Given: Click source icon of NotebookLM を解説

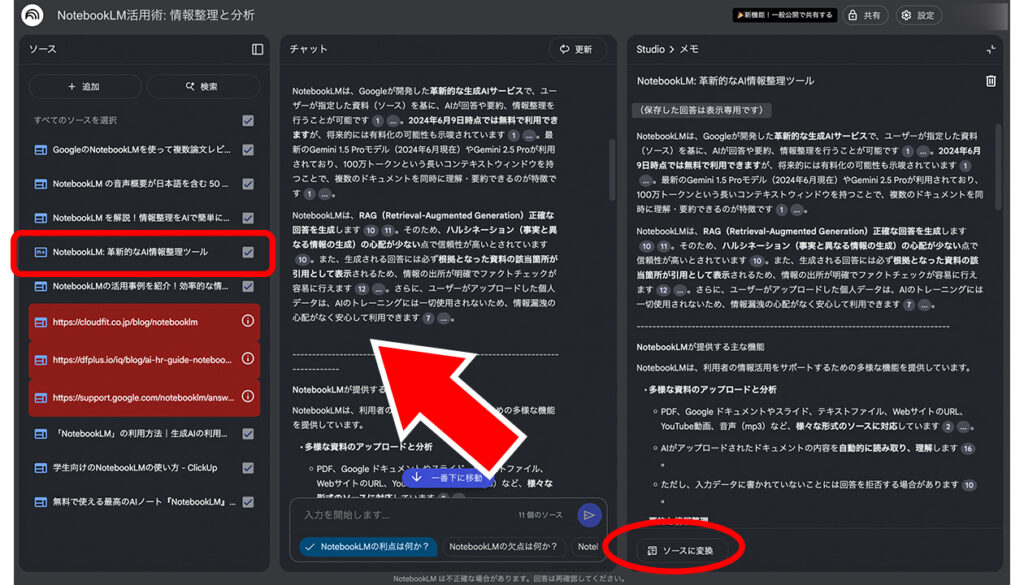Looking at the screenshot, I should (x=40, y=218).
